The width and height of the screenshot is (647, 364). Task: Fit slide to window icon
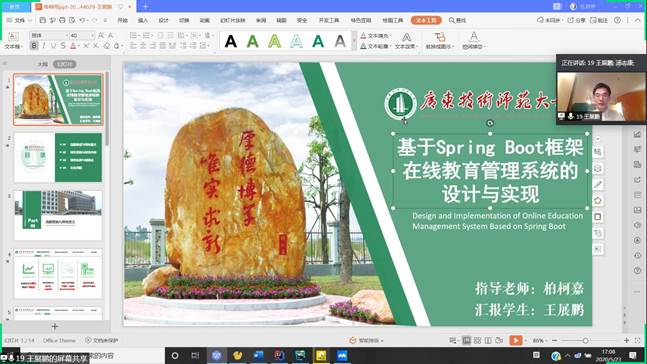(x=638, y=340)
